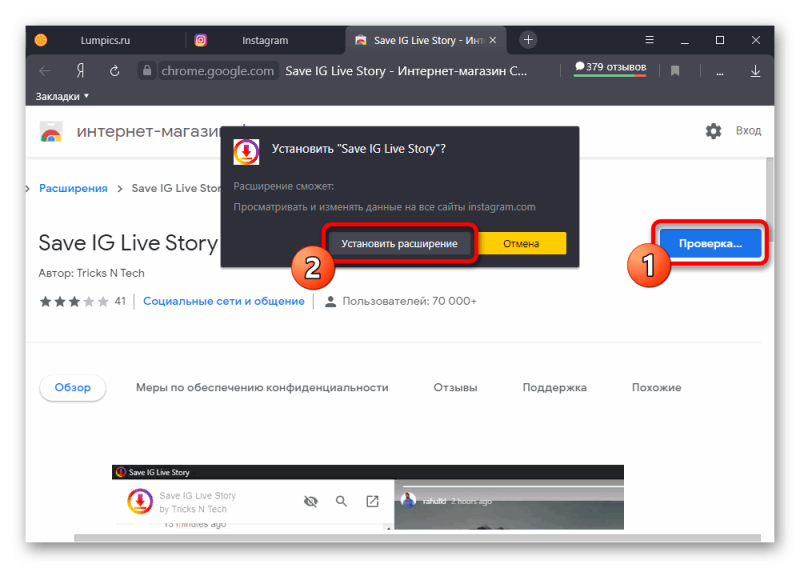Click the Lumpics orange favicon
This screenshot has height=568, width=800.
pyautogui.click(x=41, y=40)
